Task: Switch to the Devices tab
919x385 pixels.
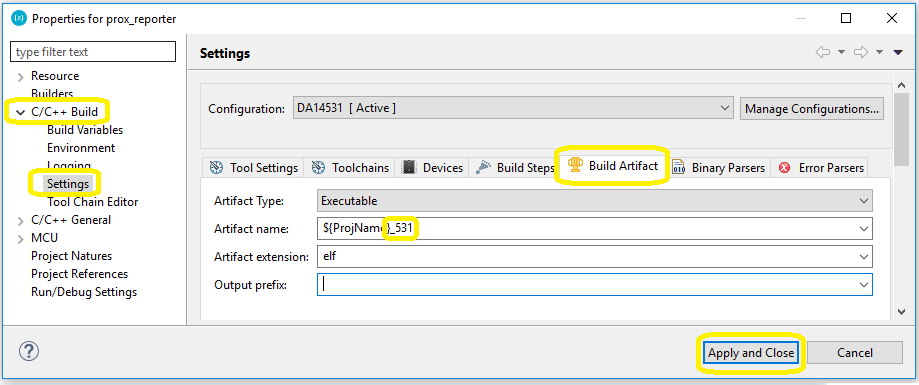Action: (433, 168)
